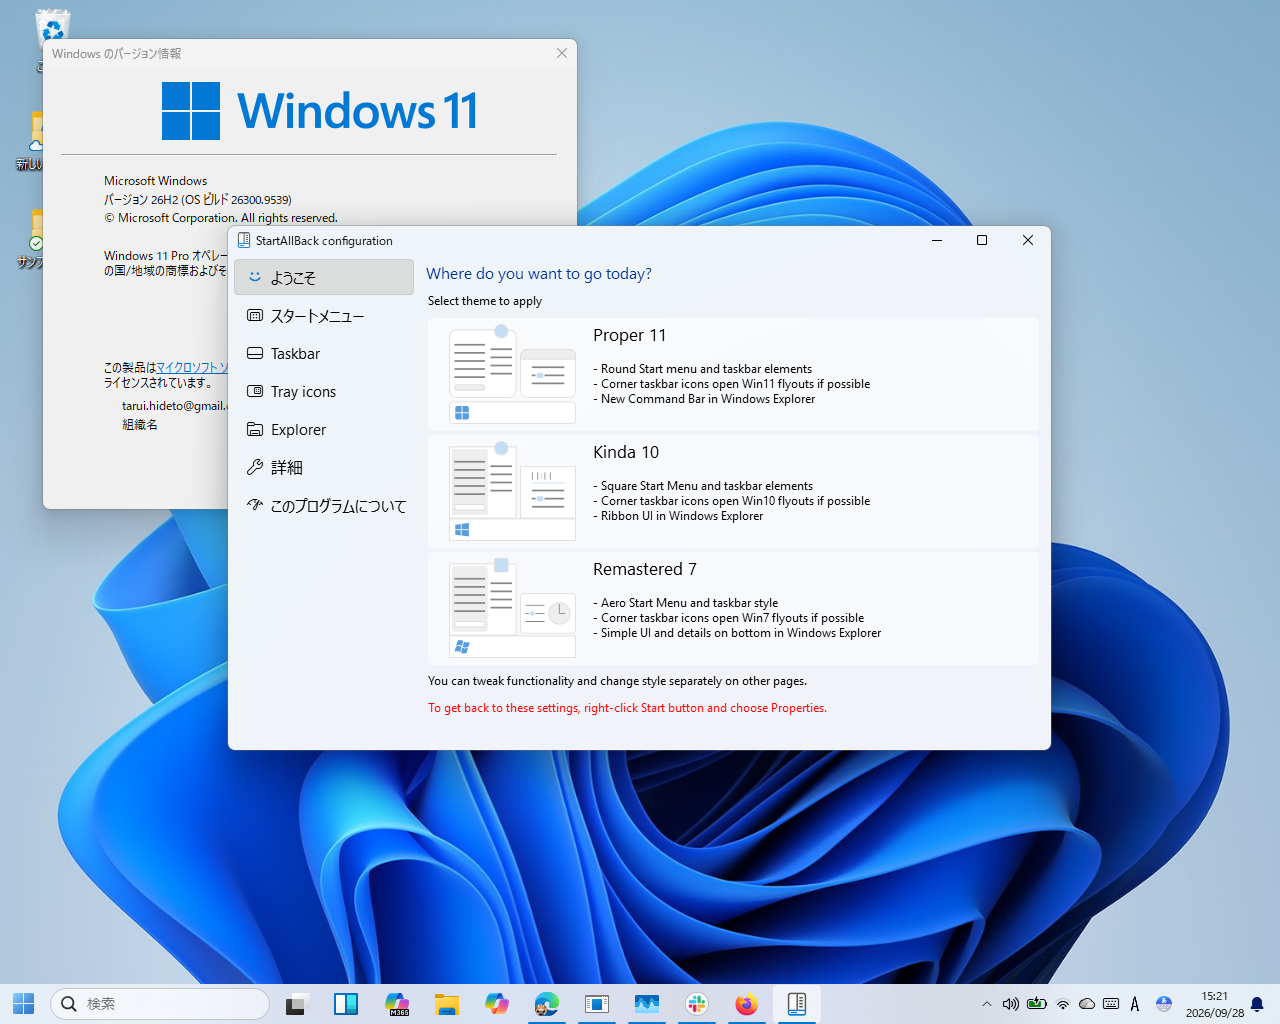
Task: Click the StartAllBack title bar icon
Action: coord(244,240)
